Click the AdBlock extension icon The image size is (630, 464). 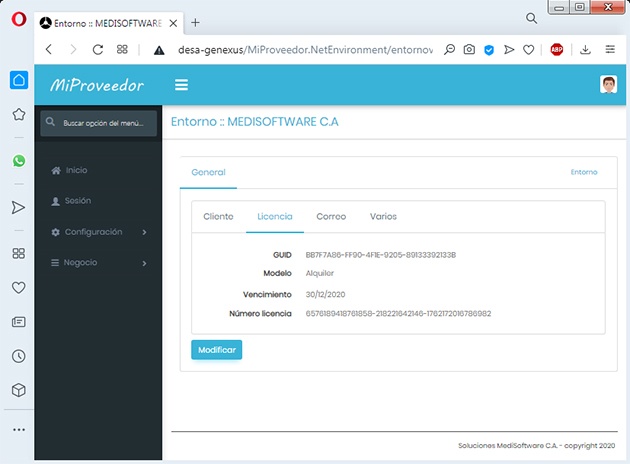557,49
